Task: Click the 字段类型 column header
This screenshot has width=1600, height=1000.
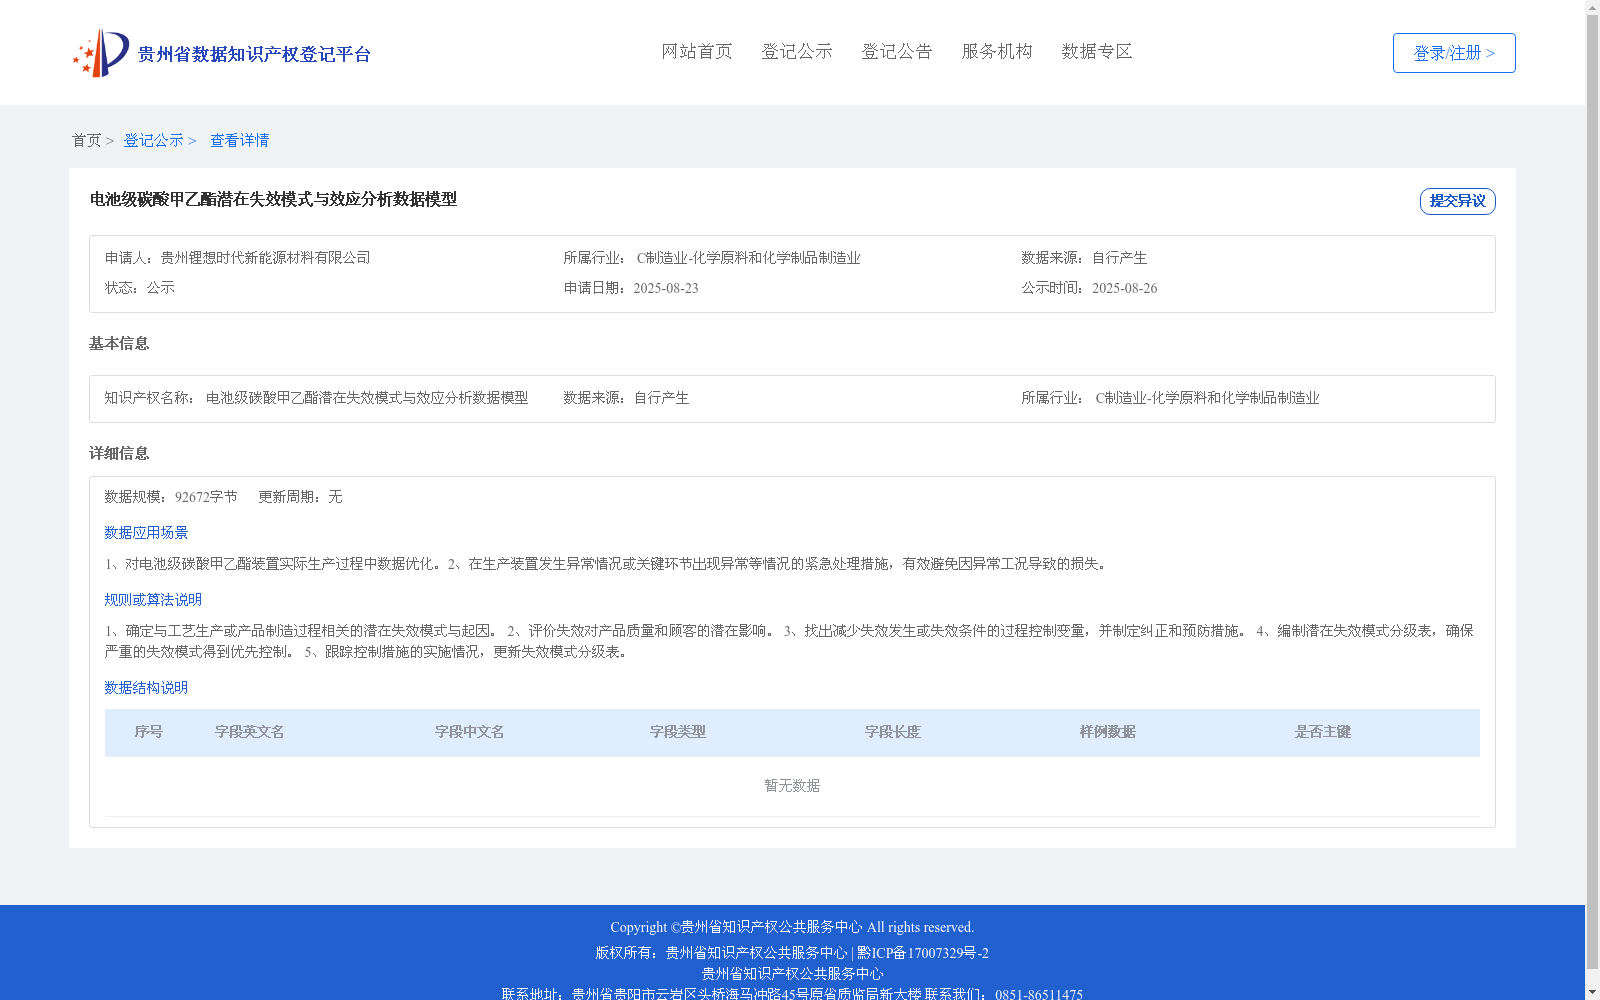Action: click(678, 732)
